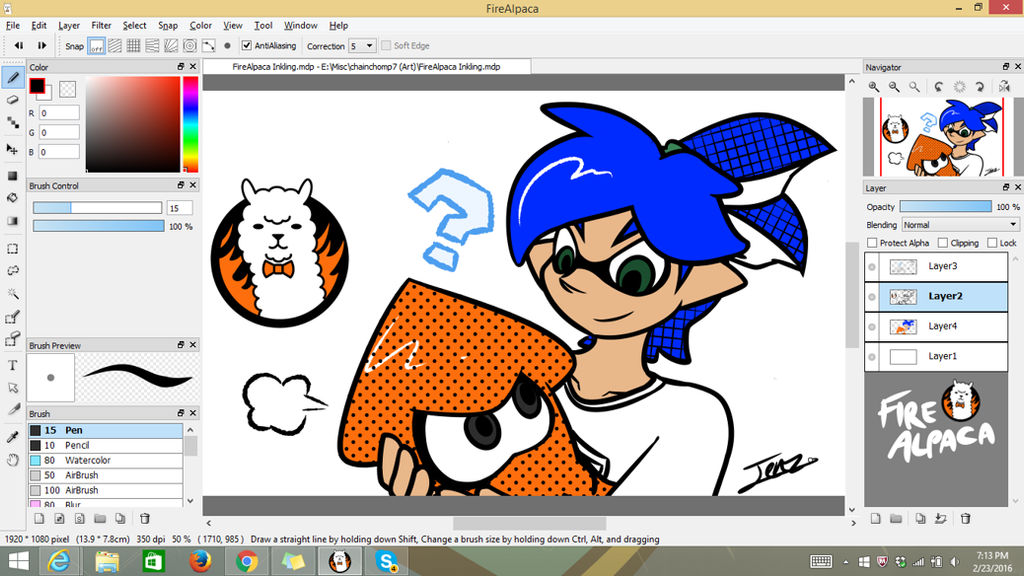Image resolution: width=1024 pixels, height=576 pixels.
Task: Open the Blending mode dropdown set to Normal
Action: tap(960, 224)
